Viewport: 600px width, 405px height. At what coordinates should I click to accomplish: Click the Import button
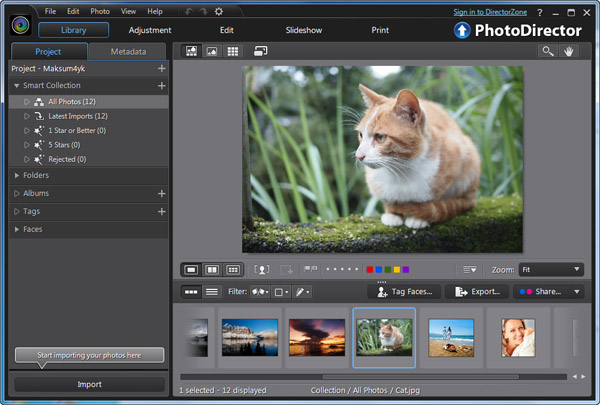coord(89,384)
